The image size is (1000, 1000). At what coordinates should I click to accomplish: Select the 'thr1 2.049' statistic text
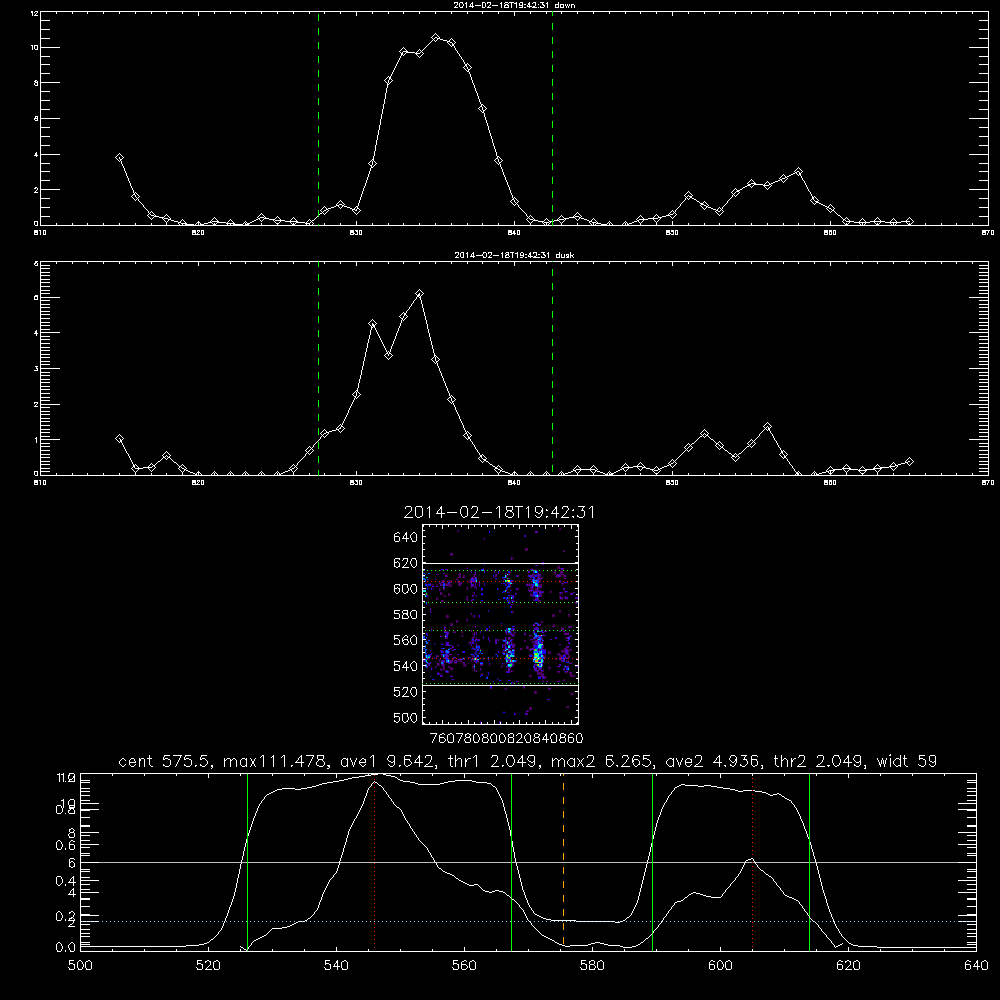494,761
